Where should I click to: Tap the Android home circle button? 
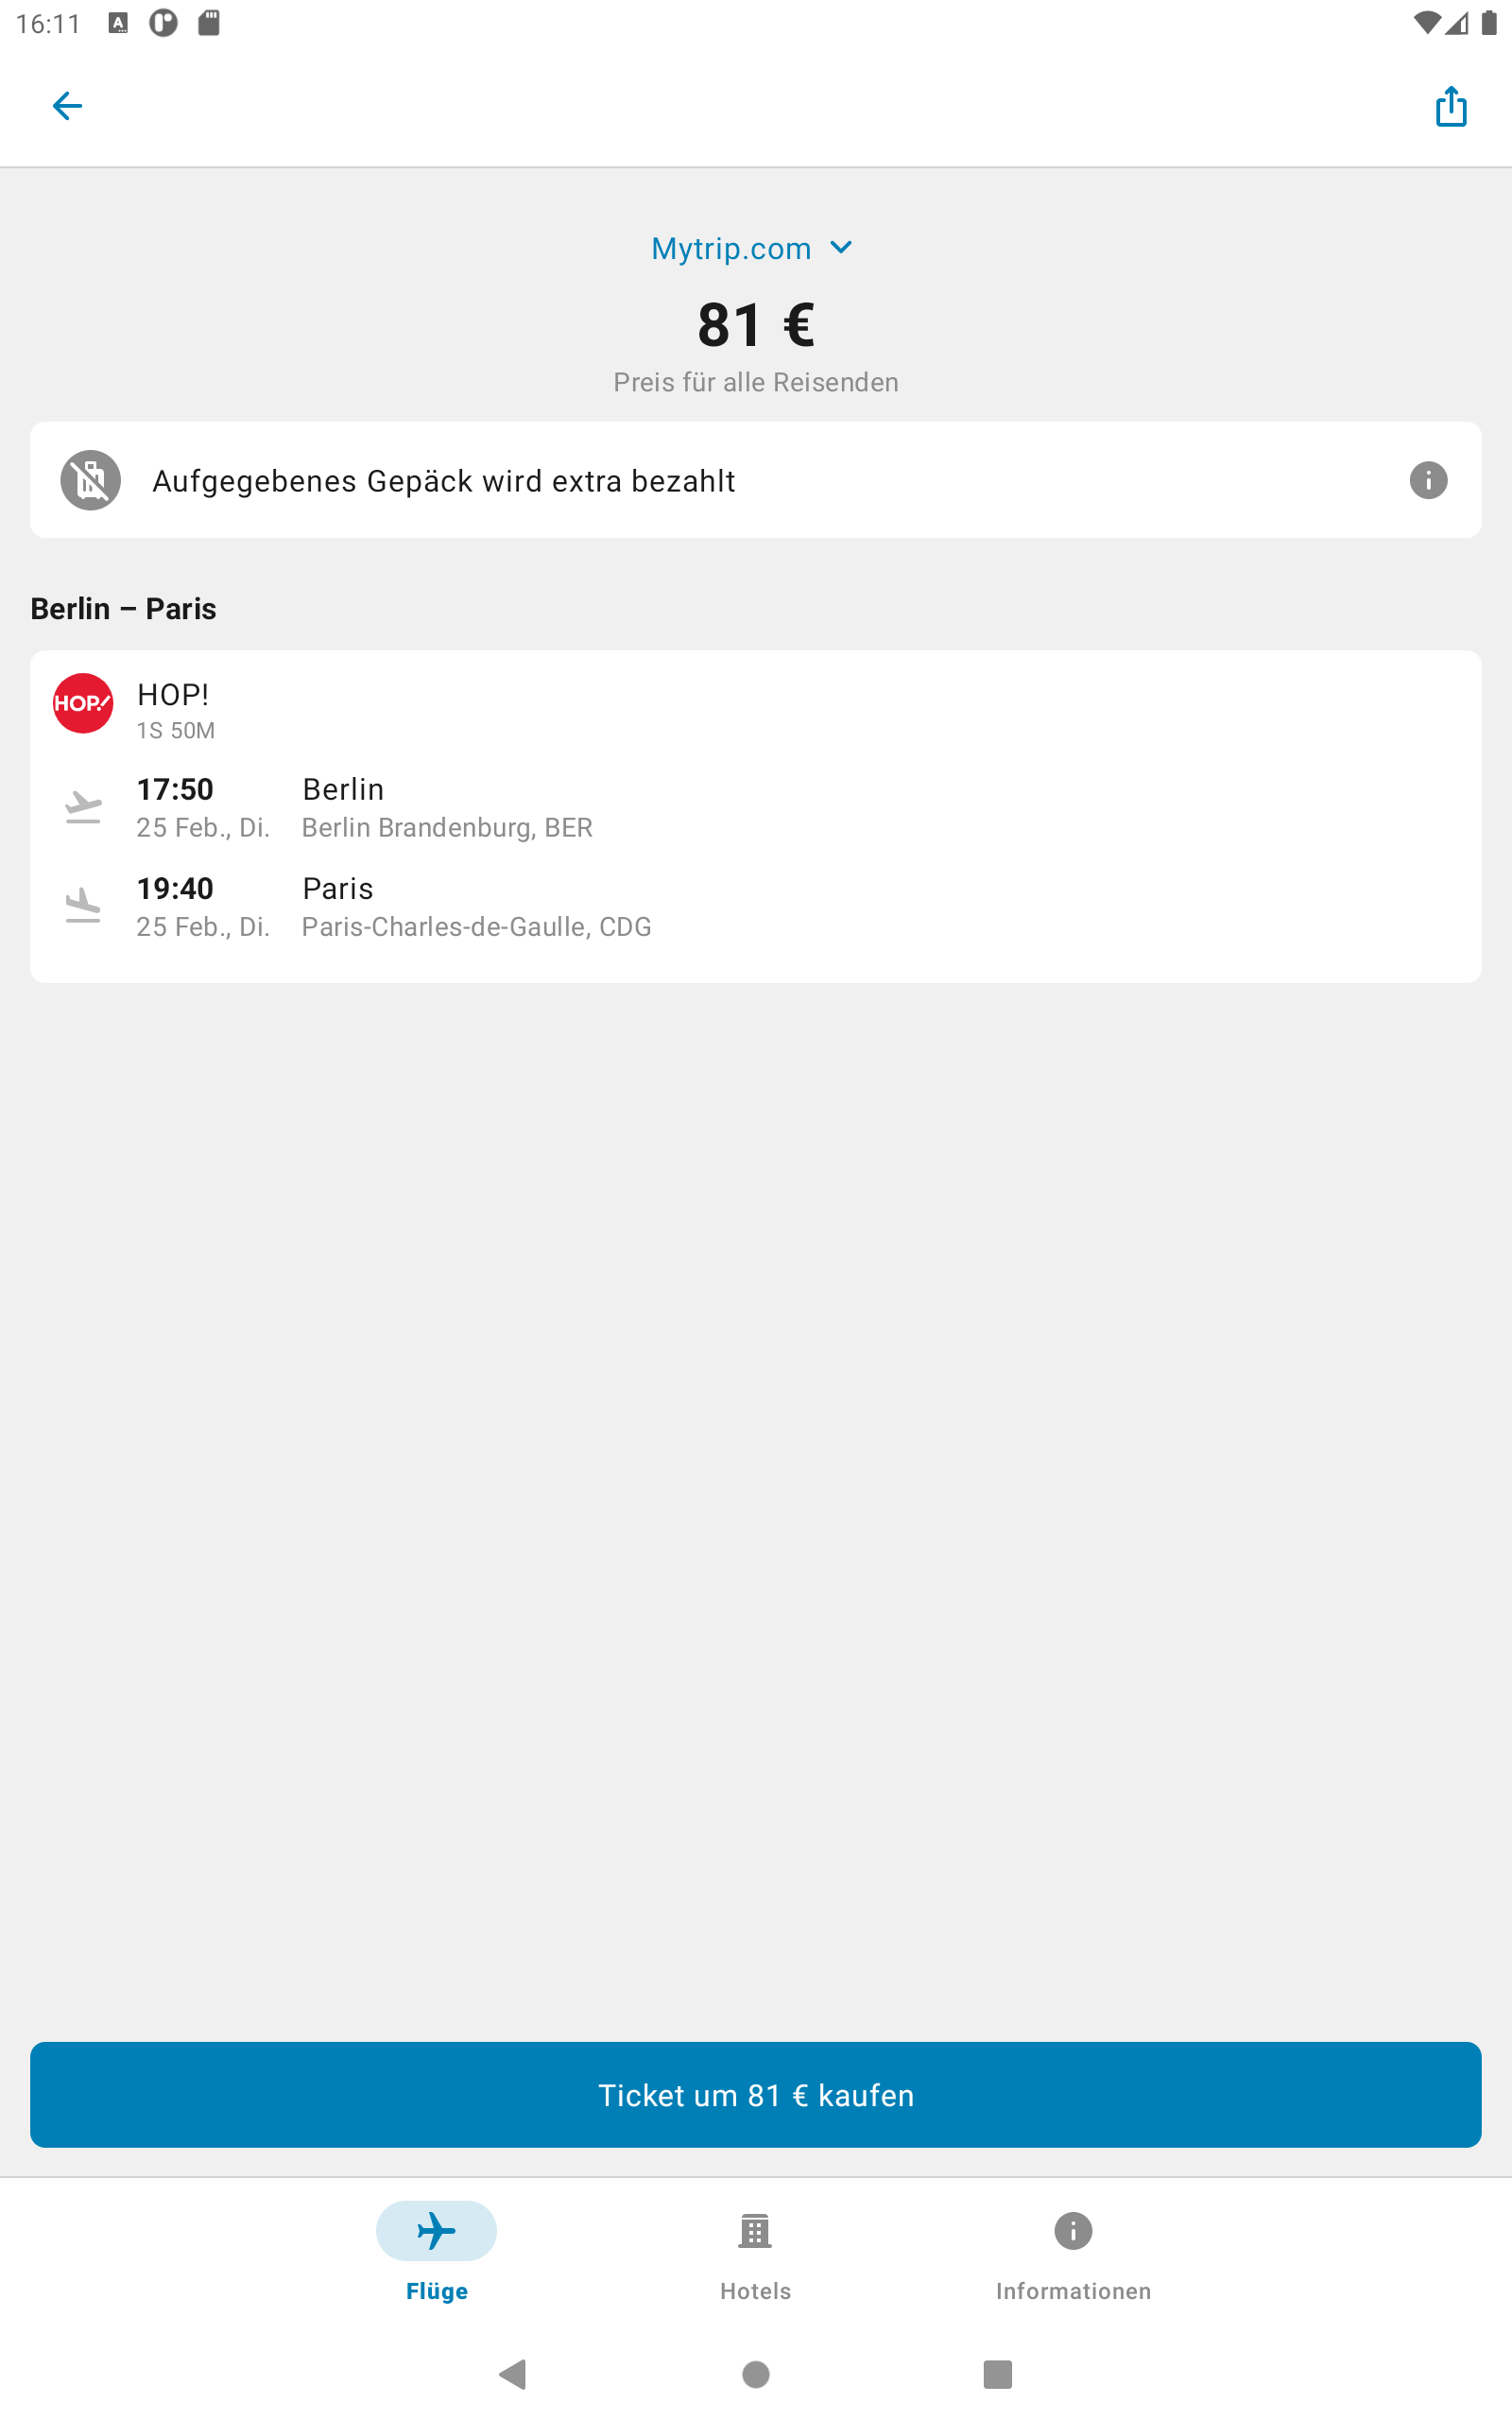coord(756,2374)
